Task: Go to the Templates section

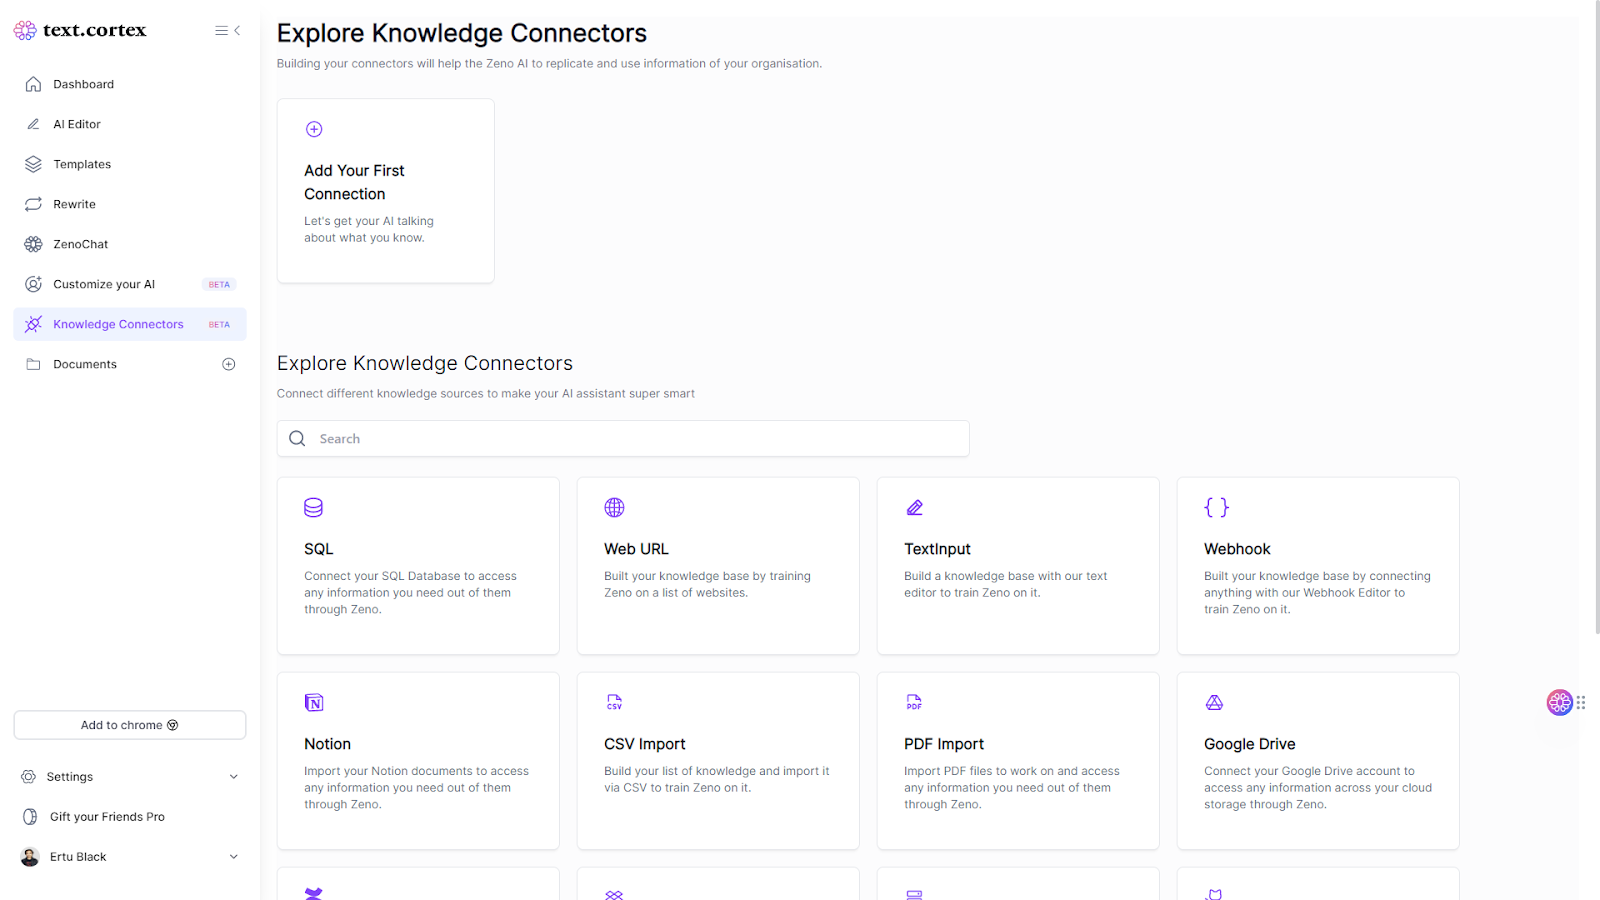Action: [82, 164]
